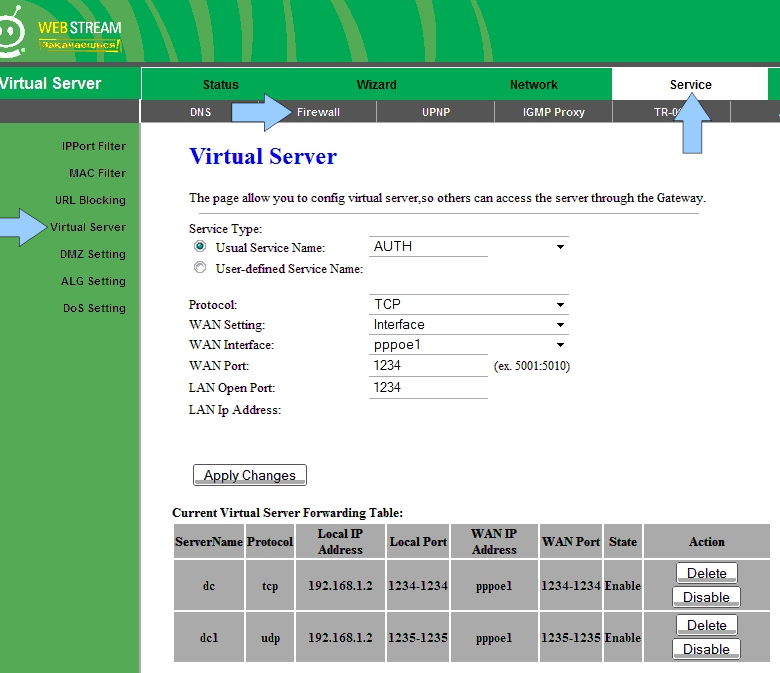Image resolution: width=780 pixels, height=673 pixels.
Task: Go to URL Blocking in the sidebar
Action: click(90, 200)
